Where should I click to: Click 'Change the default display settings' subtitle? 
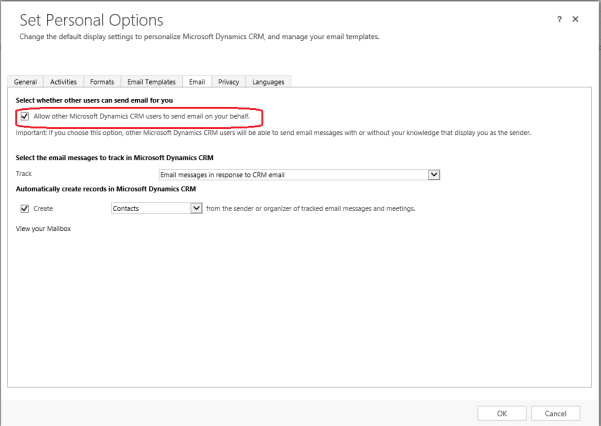(199, 37)
